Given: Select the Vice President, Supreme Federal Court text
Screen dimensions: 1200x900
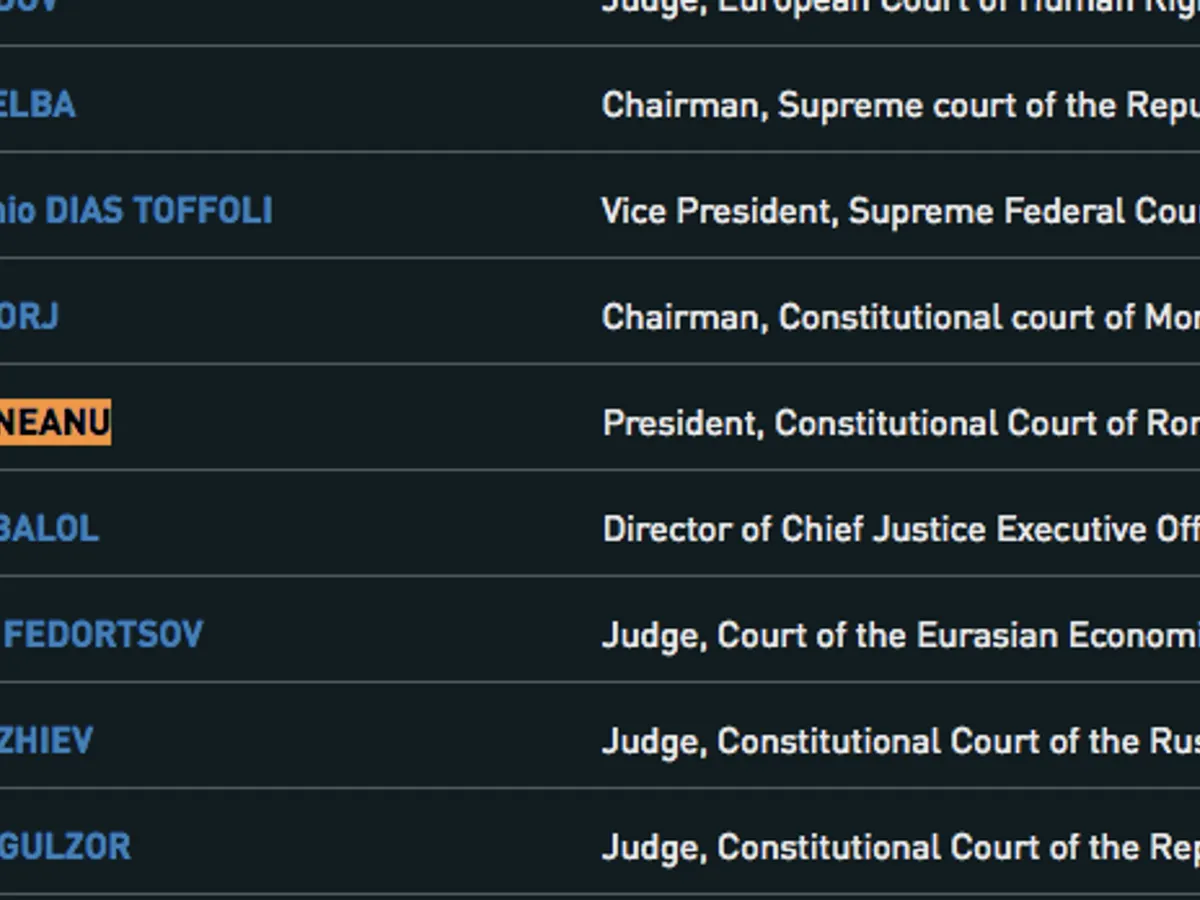Looking at the screenshot, I should coord(900,211).
